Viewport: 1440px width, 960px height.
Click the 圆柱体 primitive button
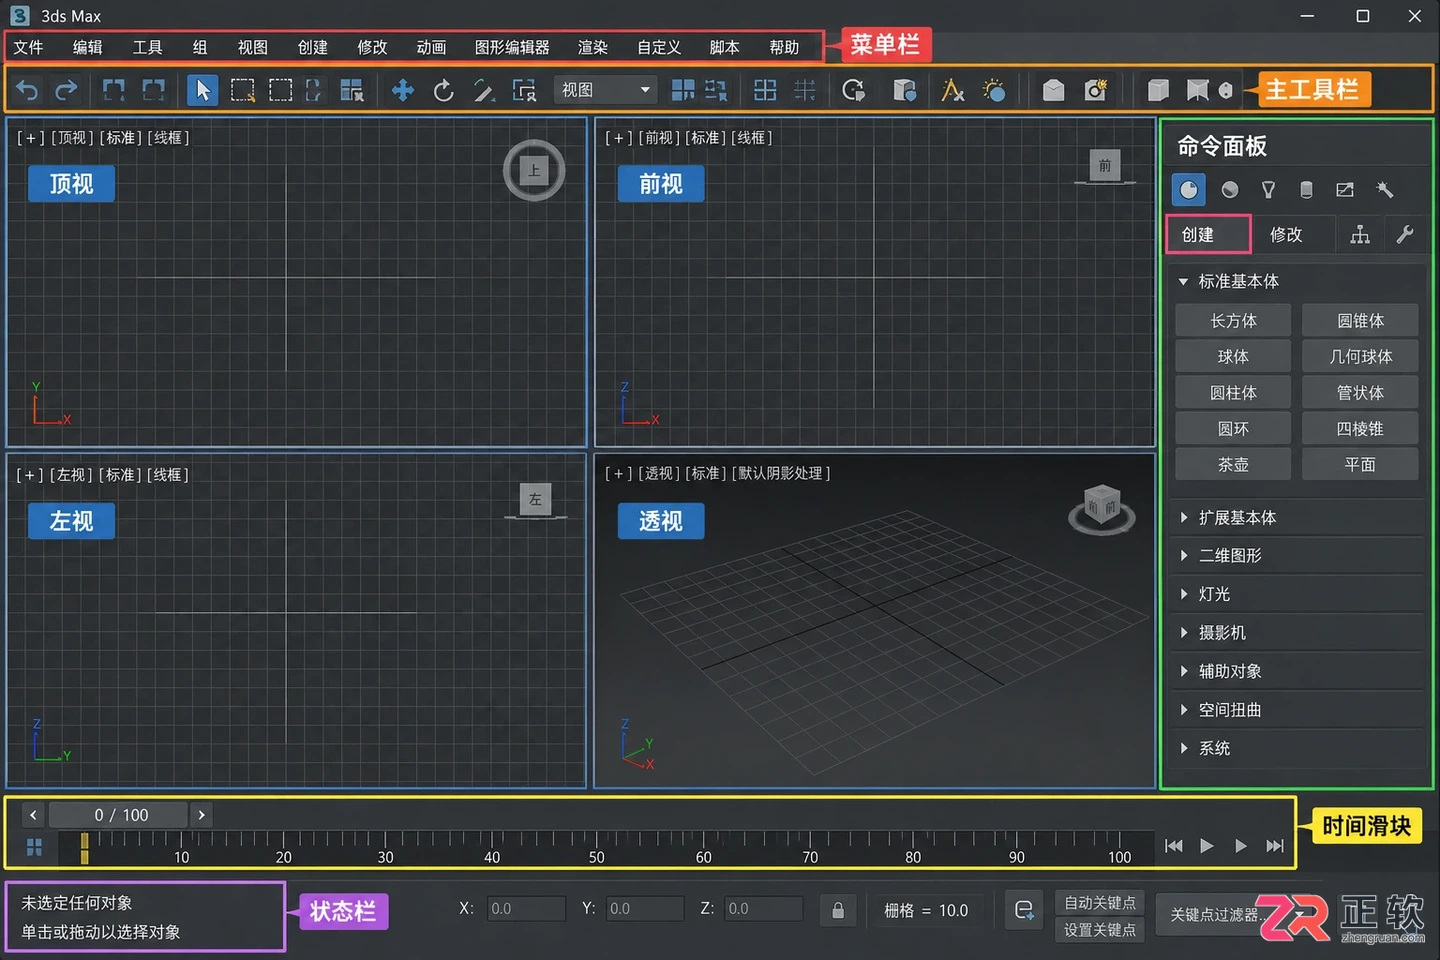click(x=1233, y=393)
